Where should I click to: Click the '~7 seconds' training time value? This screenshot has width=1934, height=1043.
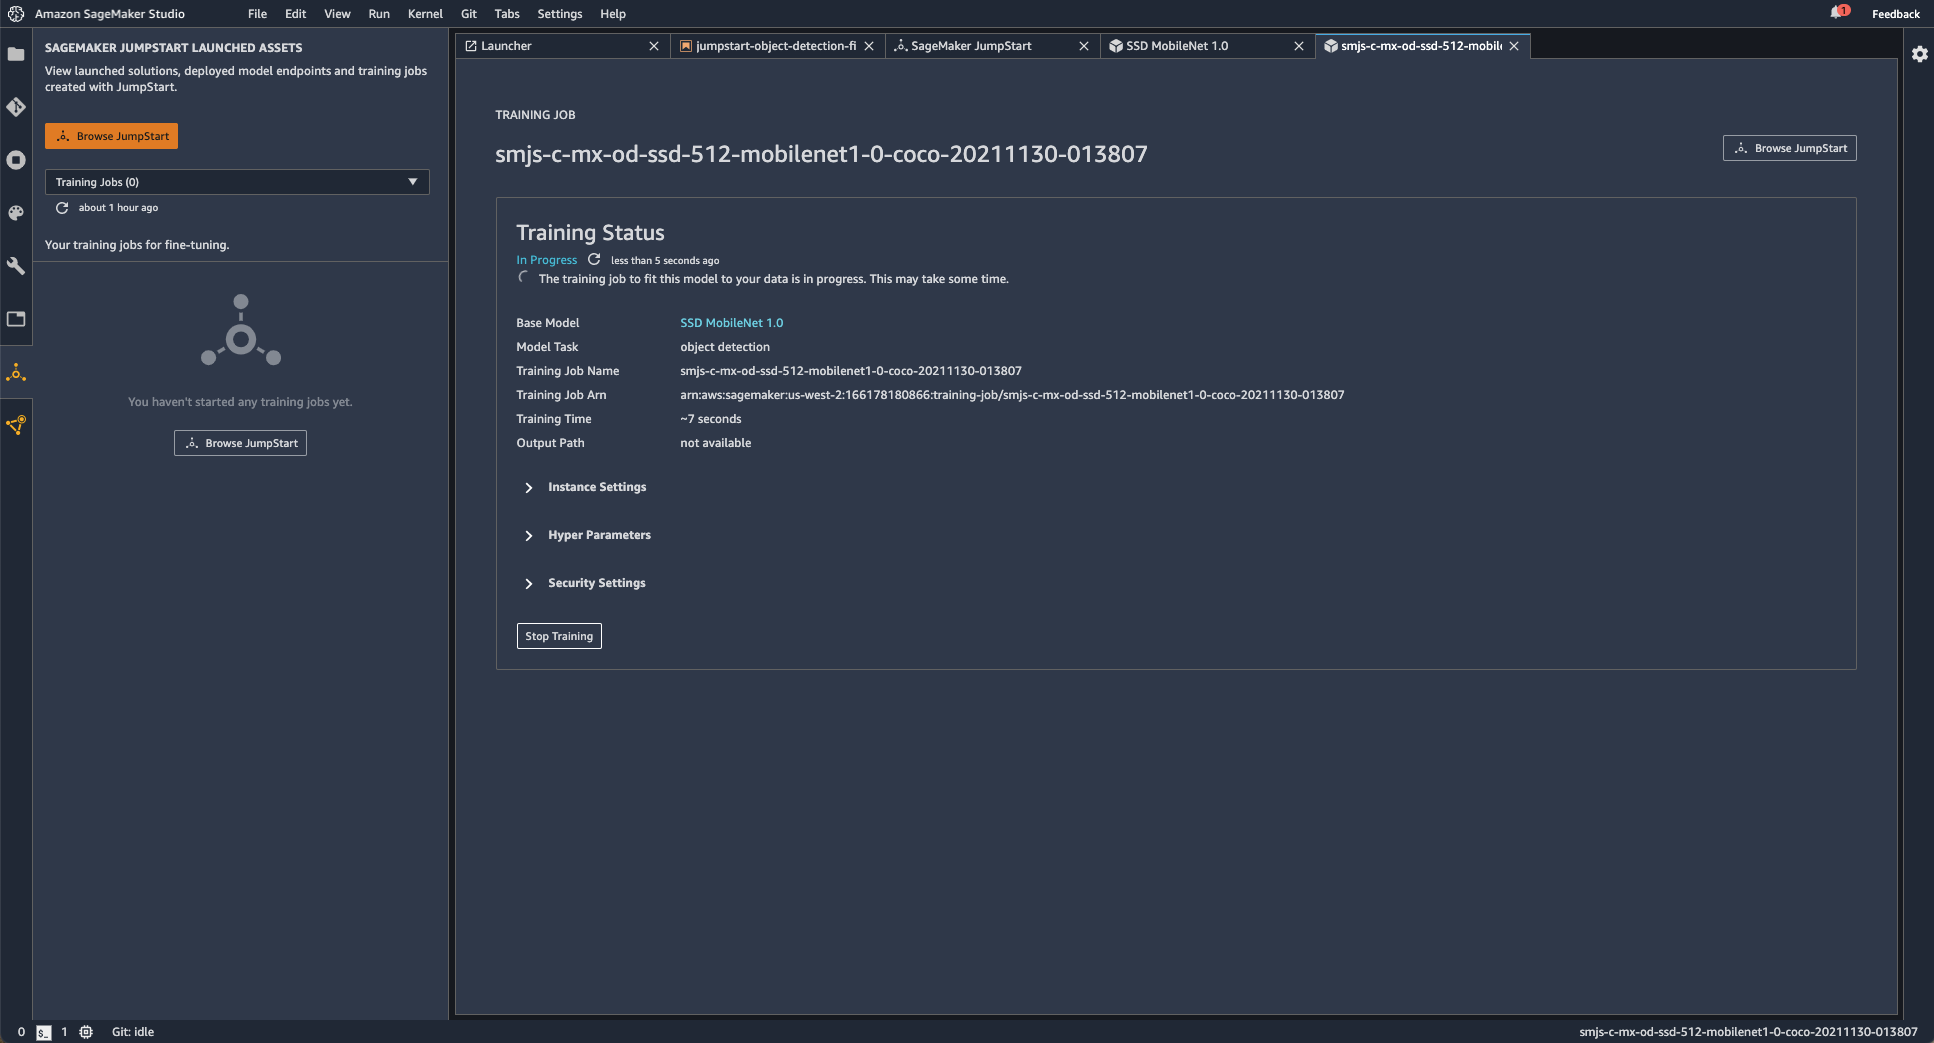[711, 419]
